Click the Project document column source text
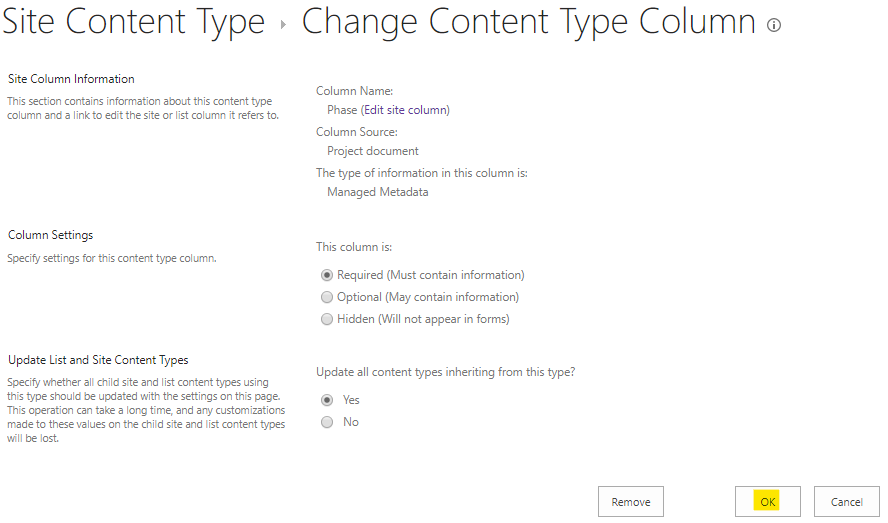 373,151
